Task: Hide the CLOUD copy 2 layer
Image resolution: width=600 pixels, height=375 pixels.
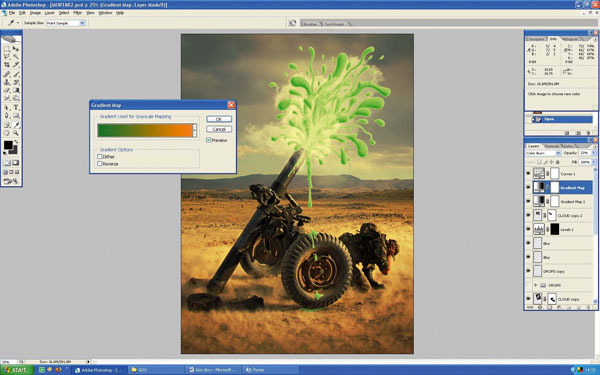Action: [528, 215]
